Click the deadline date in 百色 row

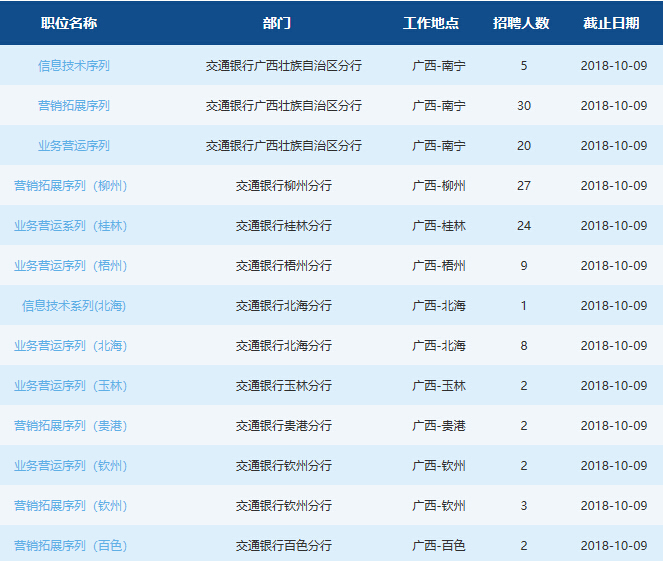[x=614, y=545]
